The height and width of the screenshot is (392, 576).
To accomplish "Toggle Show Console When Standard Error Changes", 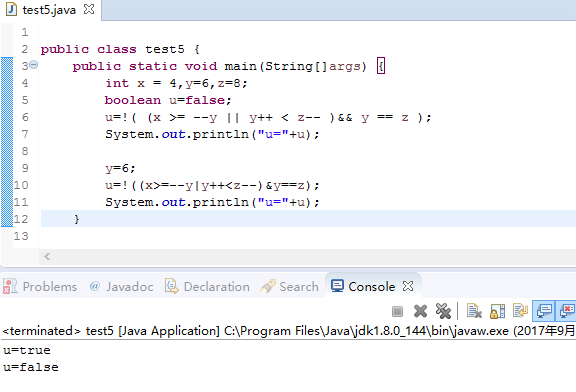I will coord(567,311).
